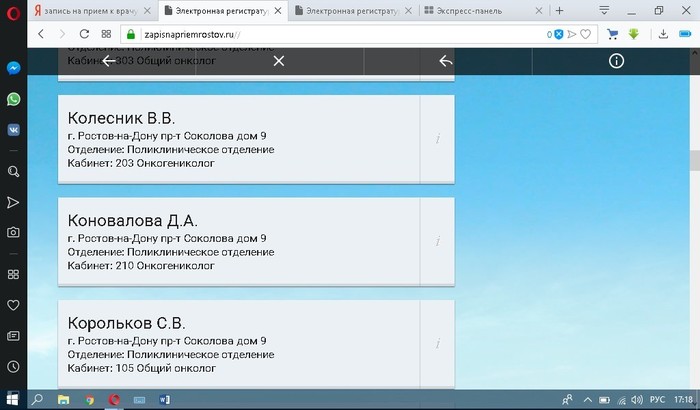The height and width of the screenshot is (410, 700).
Task: Click info icon for Коновалова Д.А.
Action: 437,241
